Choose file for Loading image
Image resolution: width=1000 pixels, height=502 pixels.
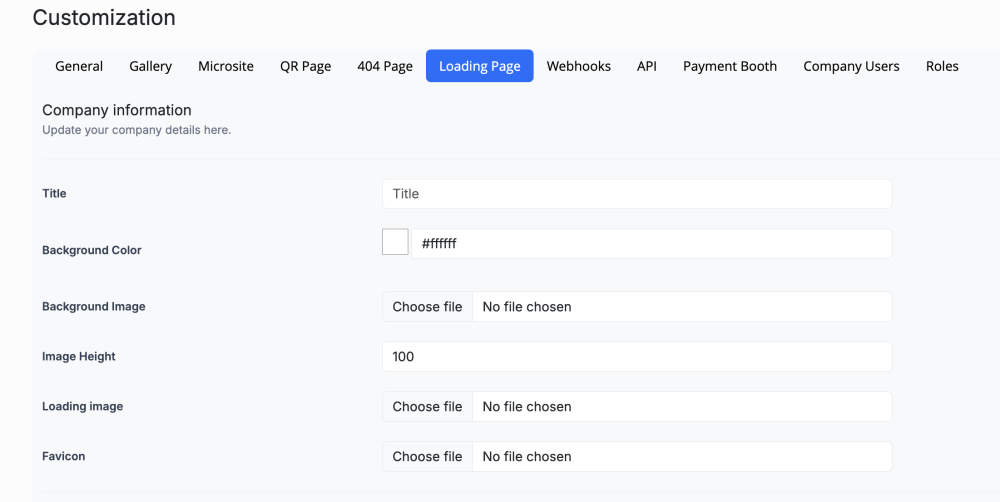click(427, 407)
